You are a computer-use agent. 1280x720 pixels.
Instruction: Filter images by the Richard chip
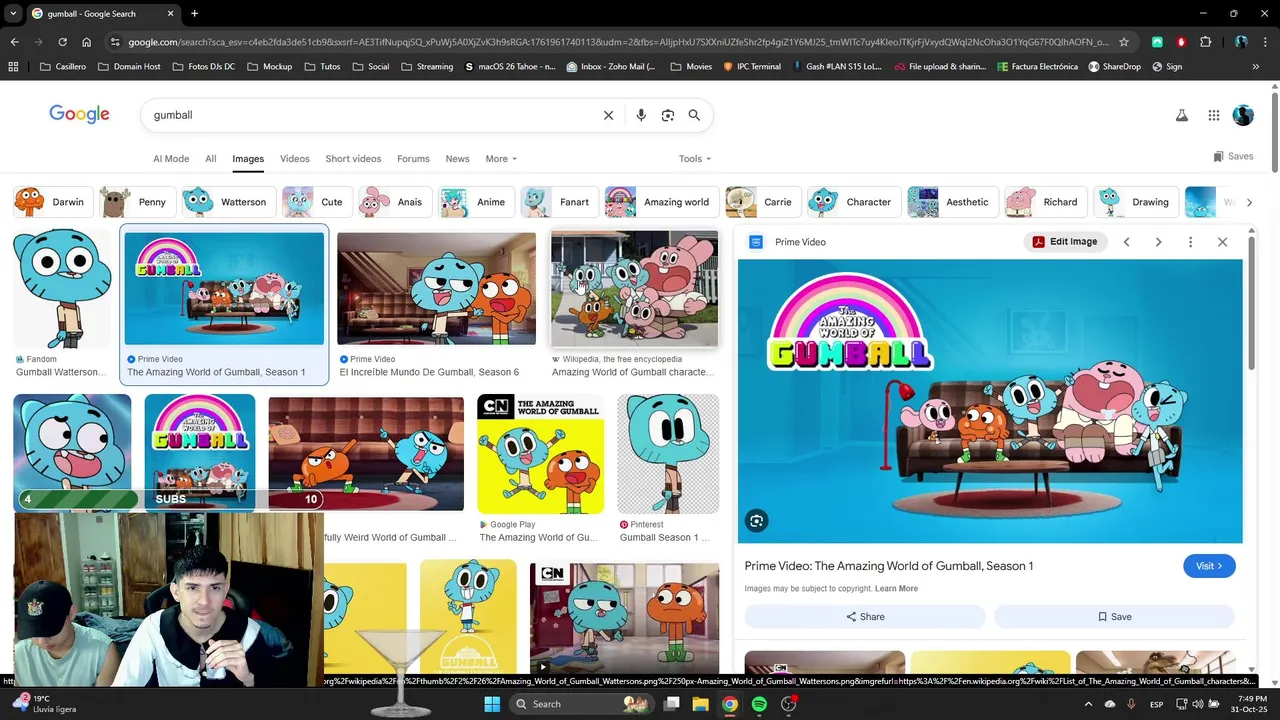point(1044,202)
